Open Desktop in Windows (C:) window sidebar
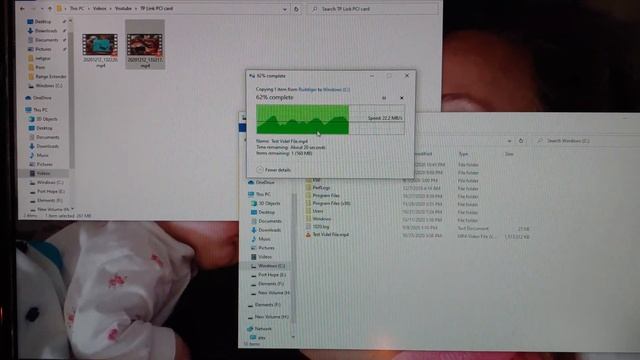Screen dimensions: 640x360 point(267,212)
